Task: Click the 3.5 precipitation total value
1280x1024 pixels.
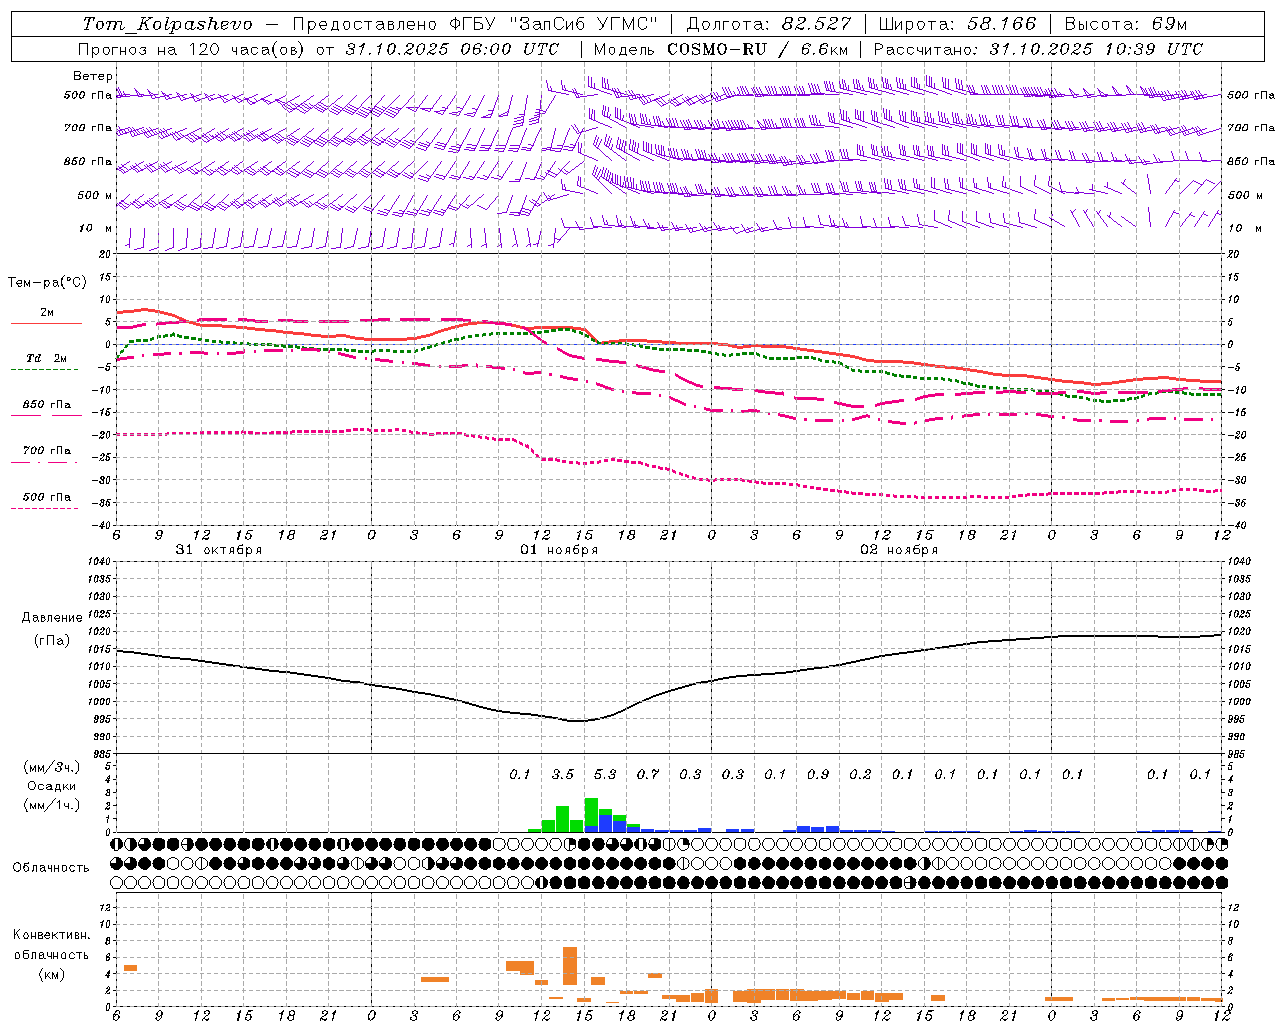Action: coord(563,774)
